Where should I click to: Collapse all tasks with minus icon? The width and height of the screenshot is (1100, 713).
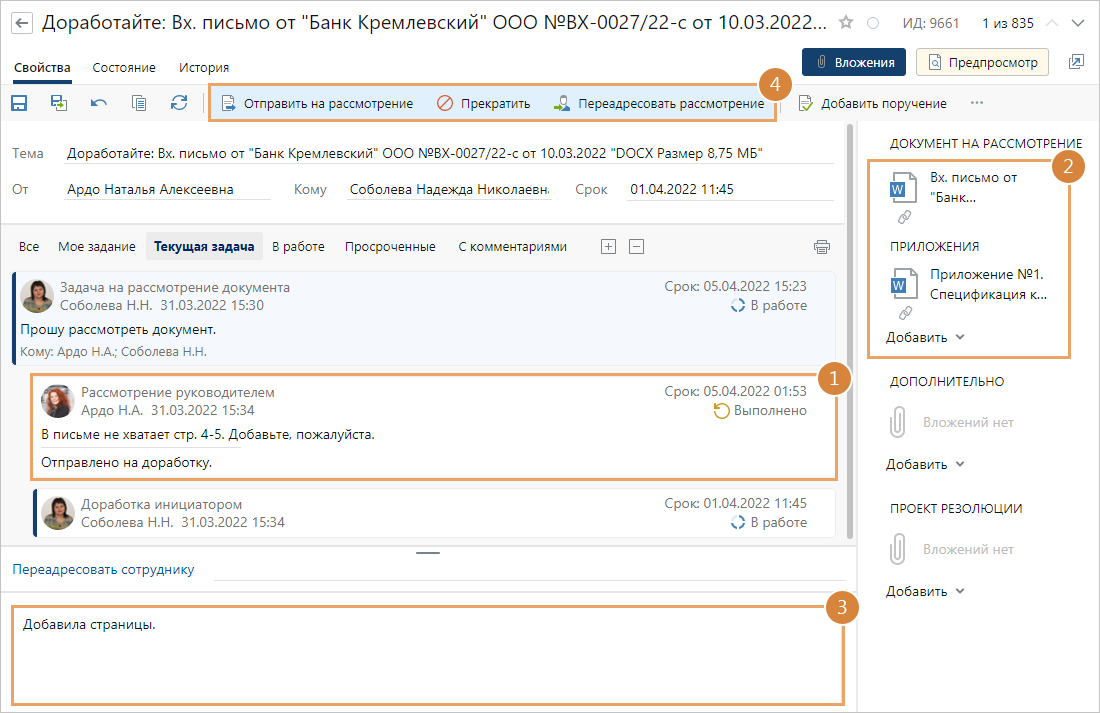pyautogui.click(x=636, y=247)
